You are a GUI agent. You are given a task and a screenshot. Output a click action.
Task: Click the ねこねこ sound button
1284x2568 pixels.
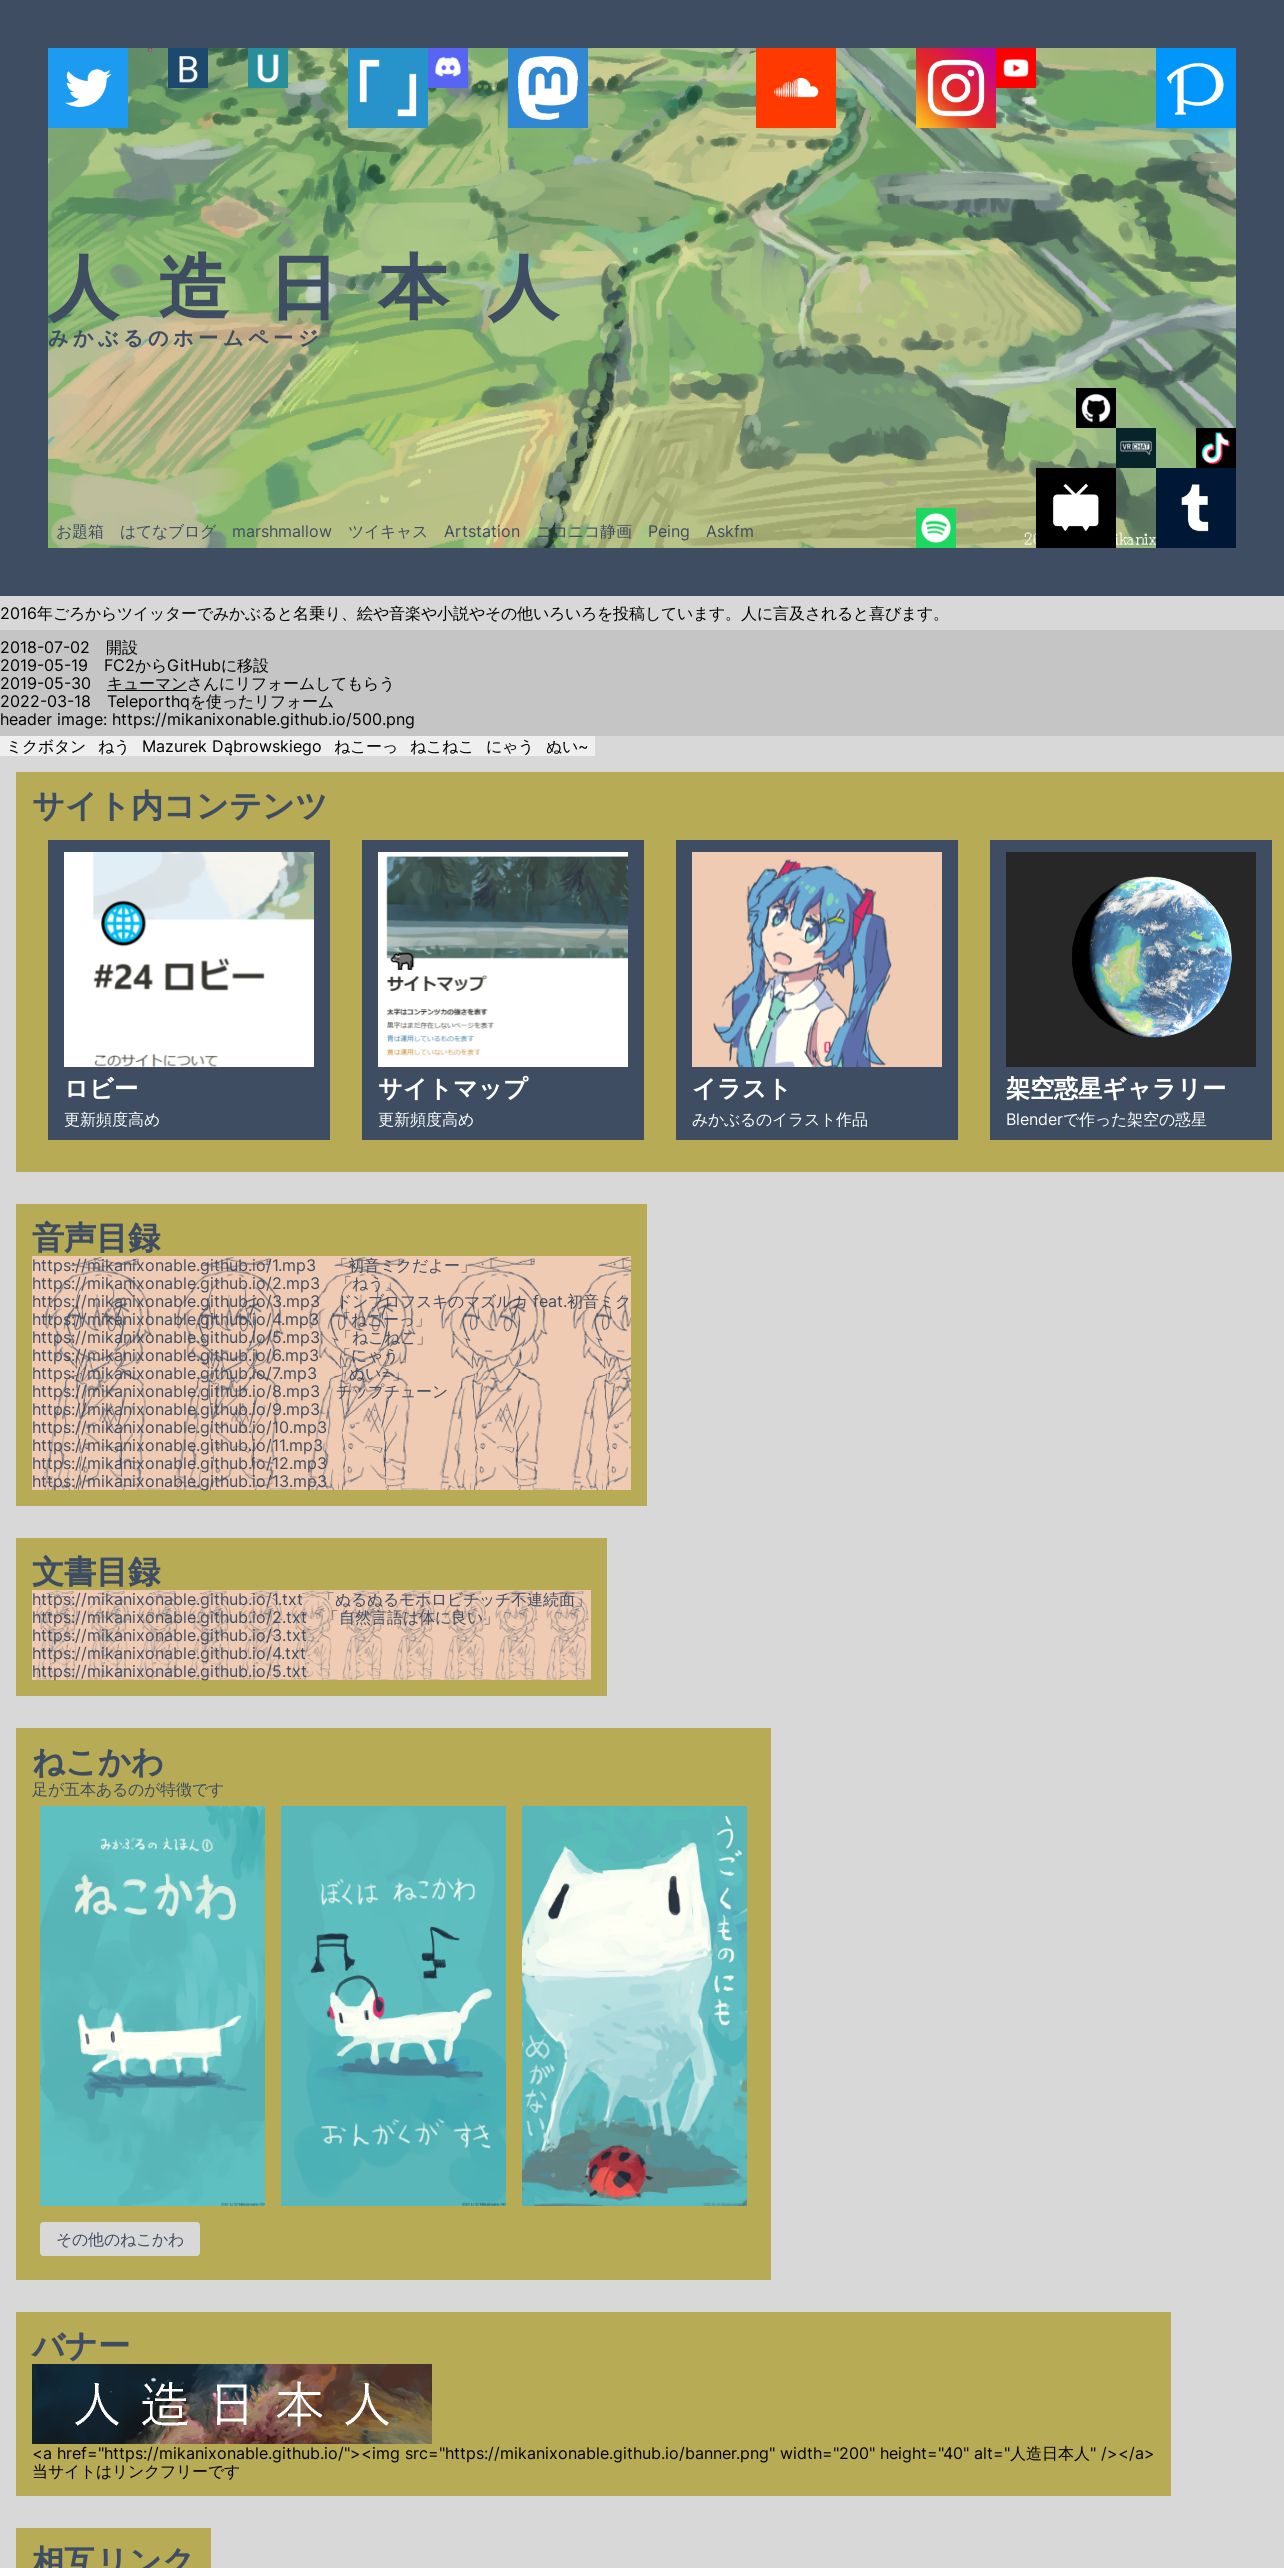tap(441, 747)
